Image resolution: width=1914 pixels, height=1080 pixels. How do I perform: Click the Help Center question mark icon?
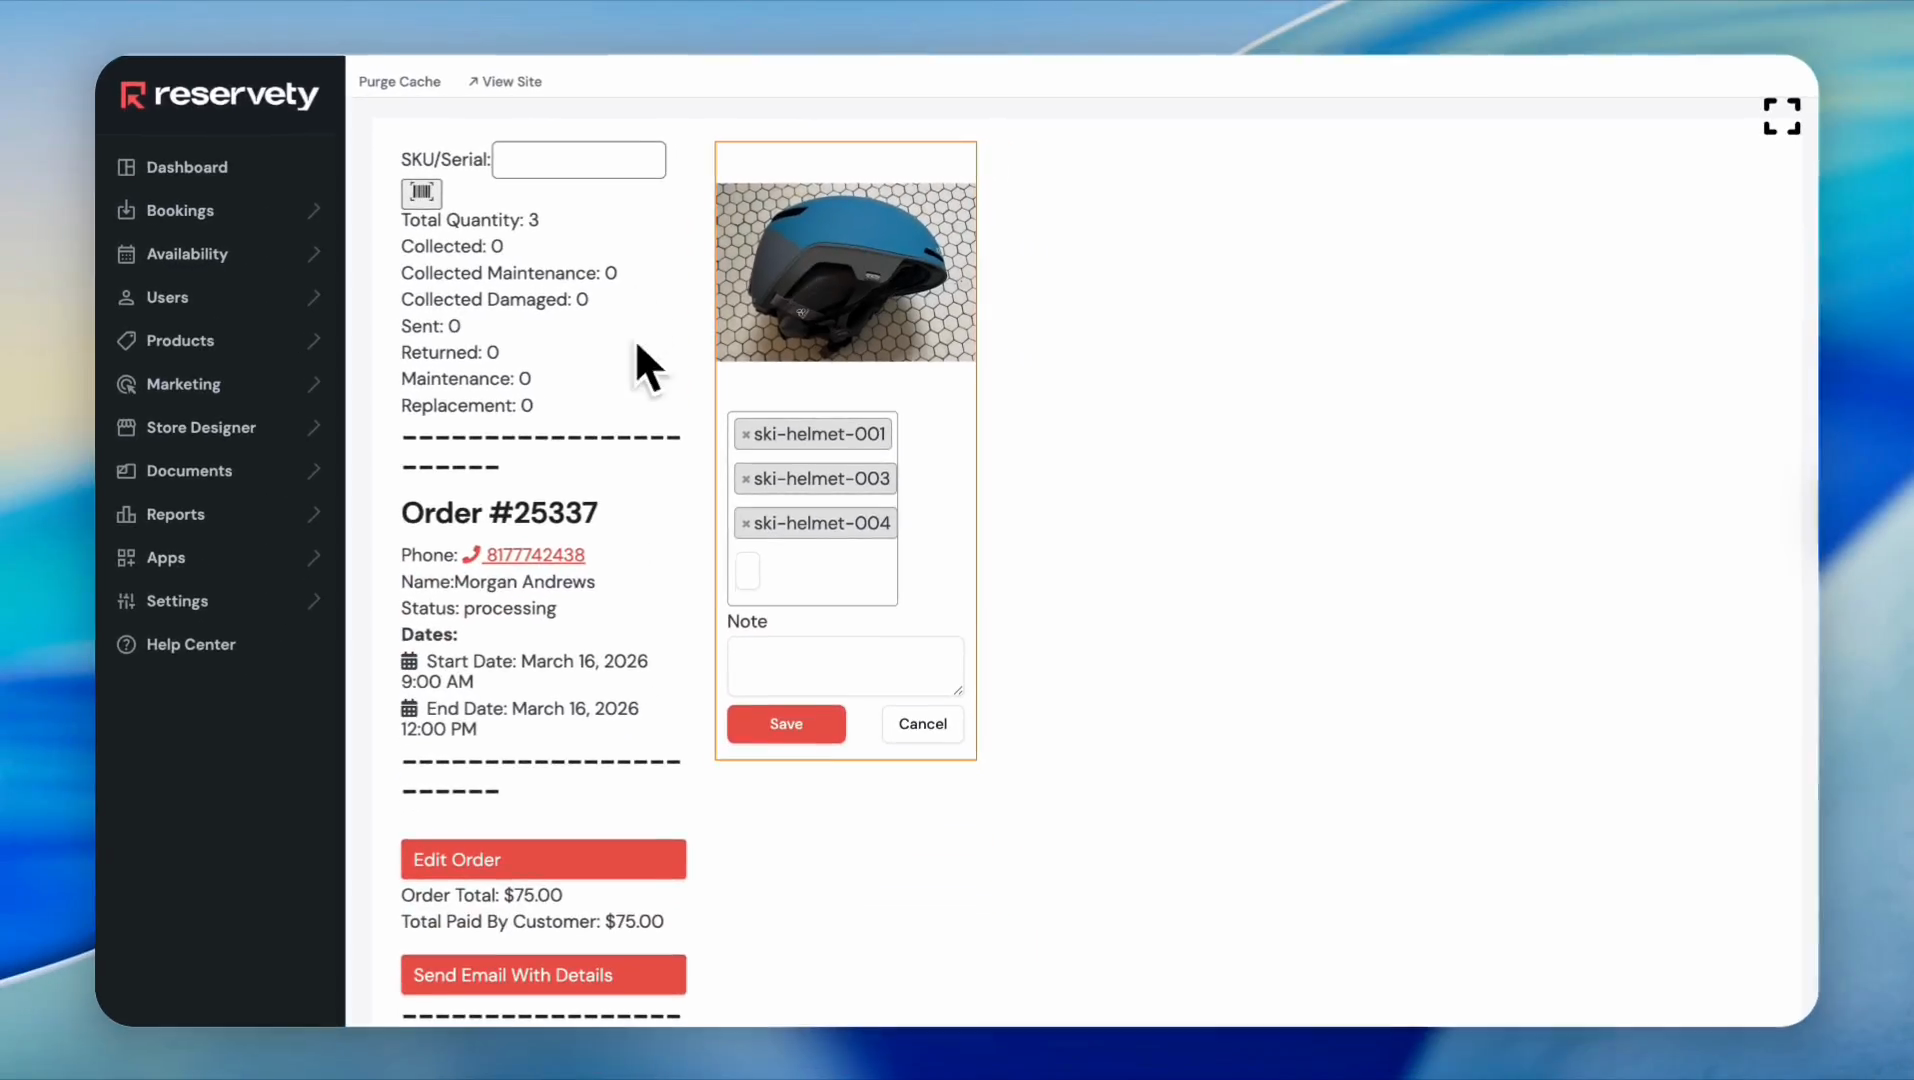pos(126,645)
